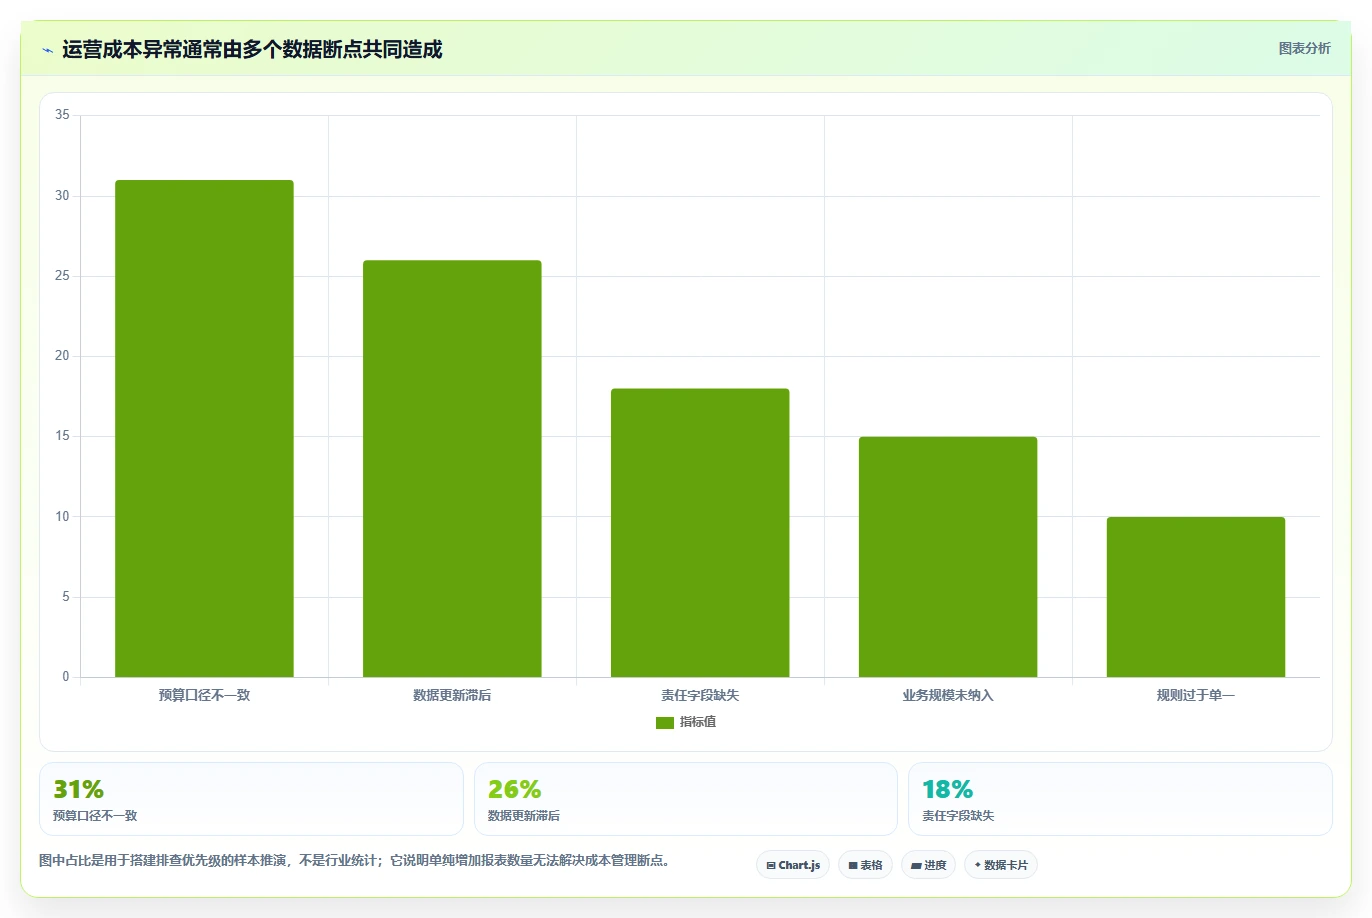
Task: Click the Chart.js tag chip
Action: (x=793, y=865)
